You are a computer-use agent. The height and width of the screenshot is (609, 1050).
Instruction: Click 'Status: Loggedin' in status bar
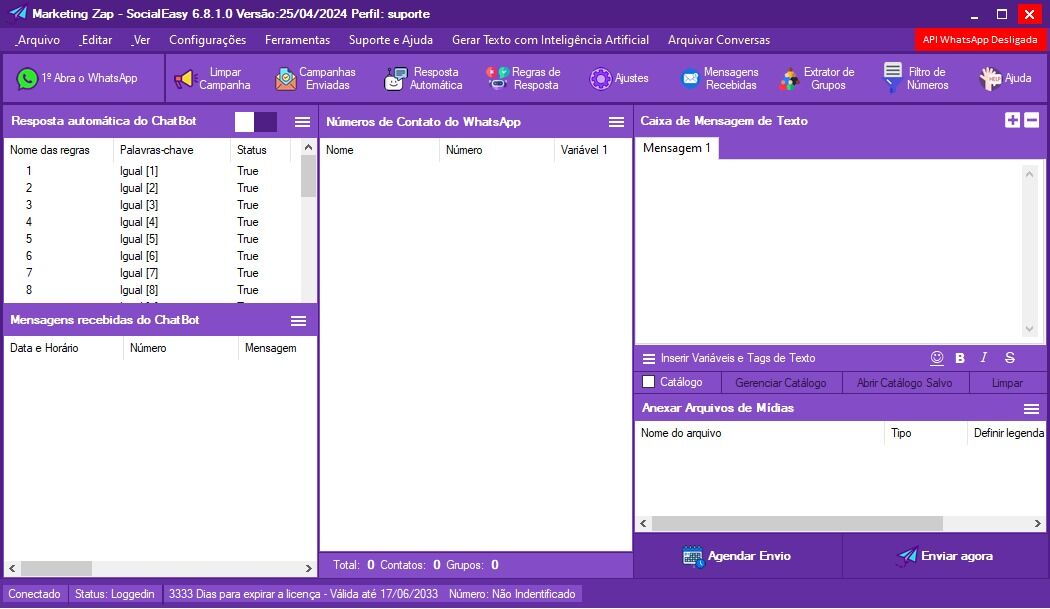tap(115, 594)
